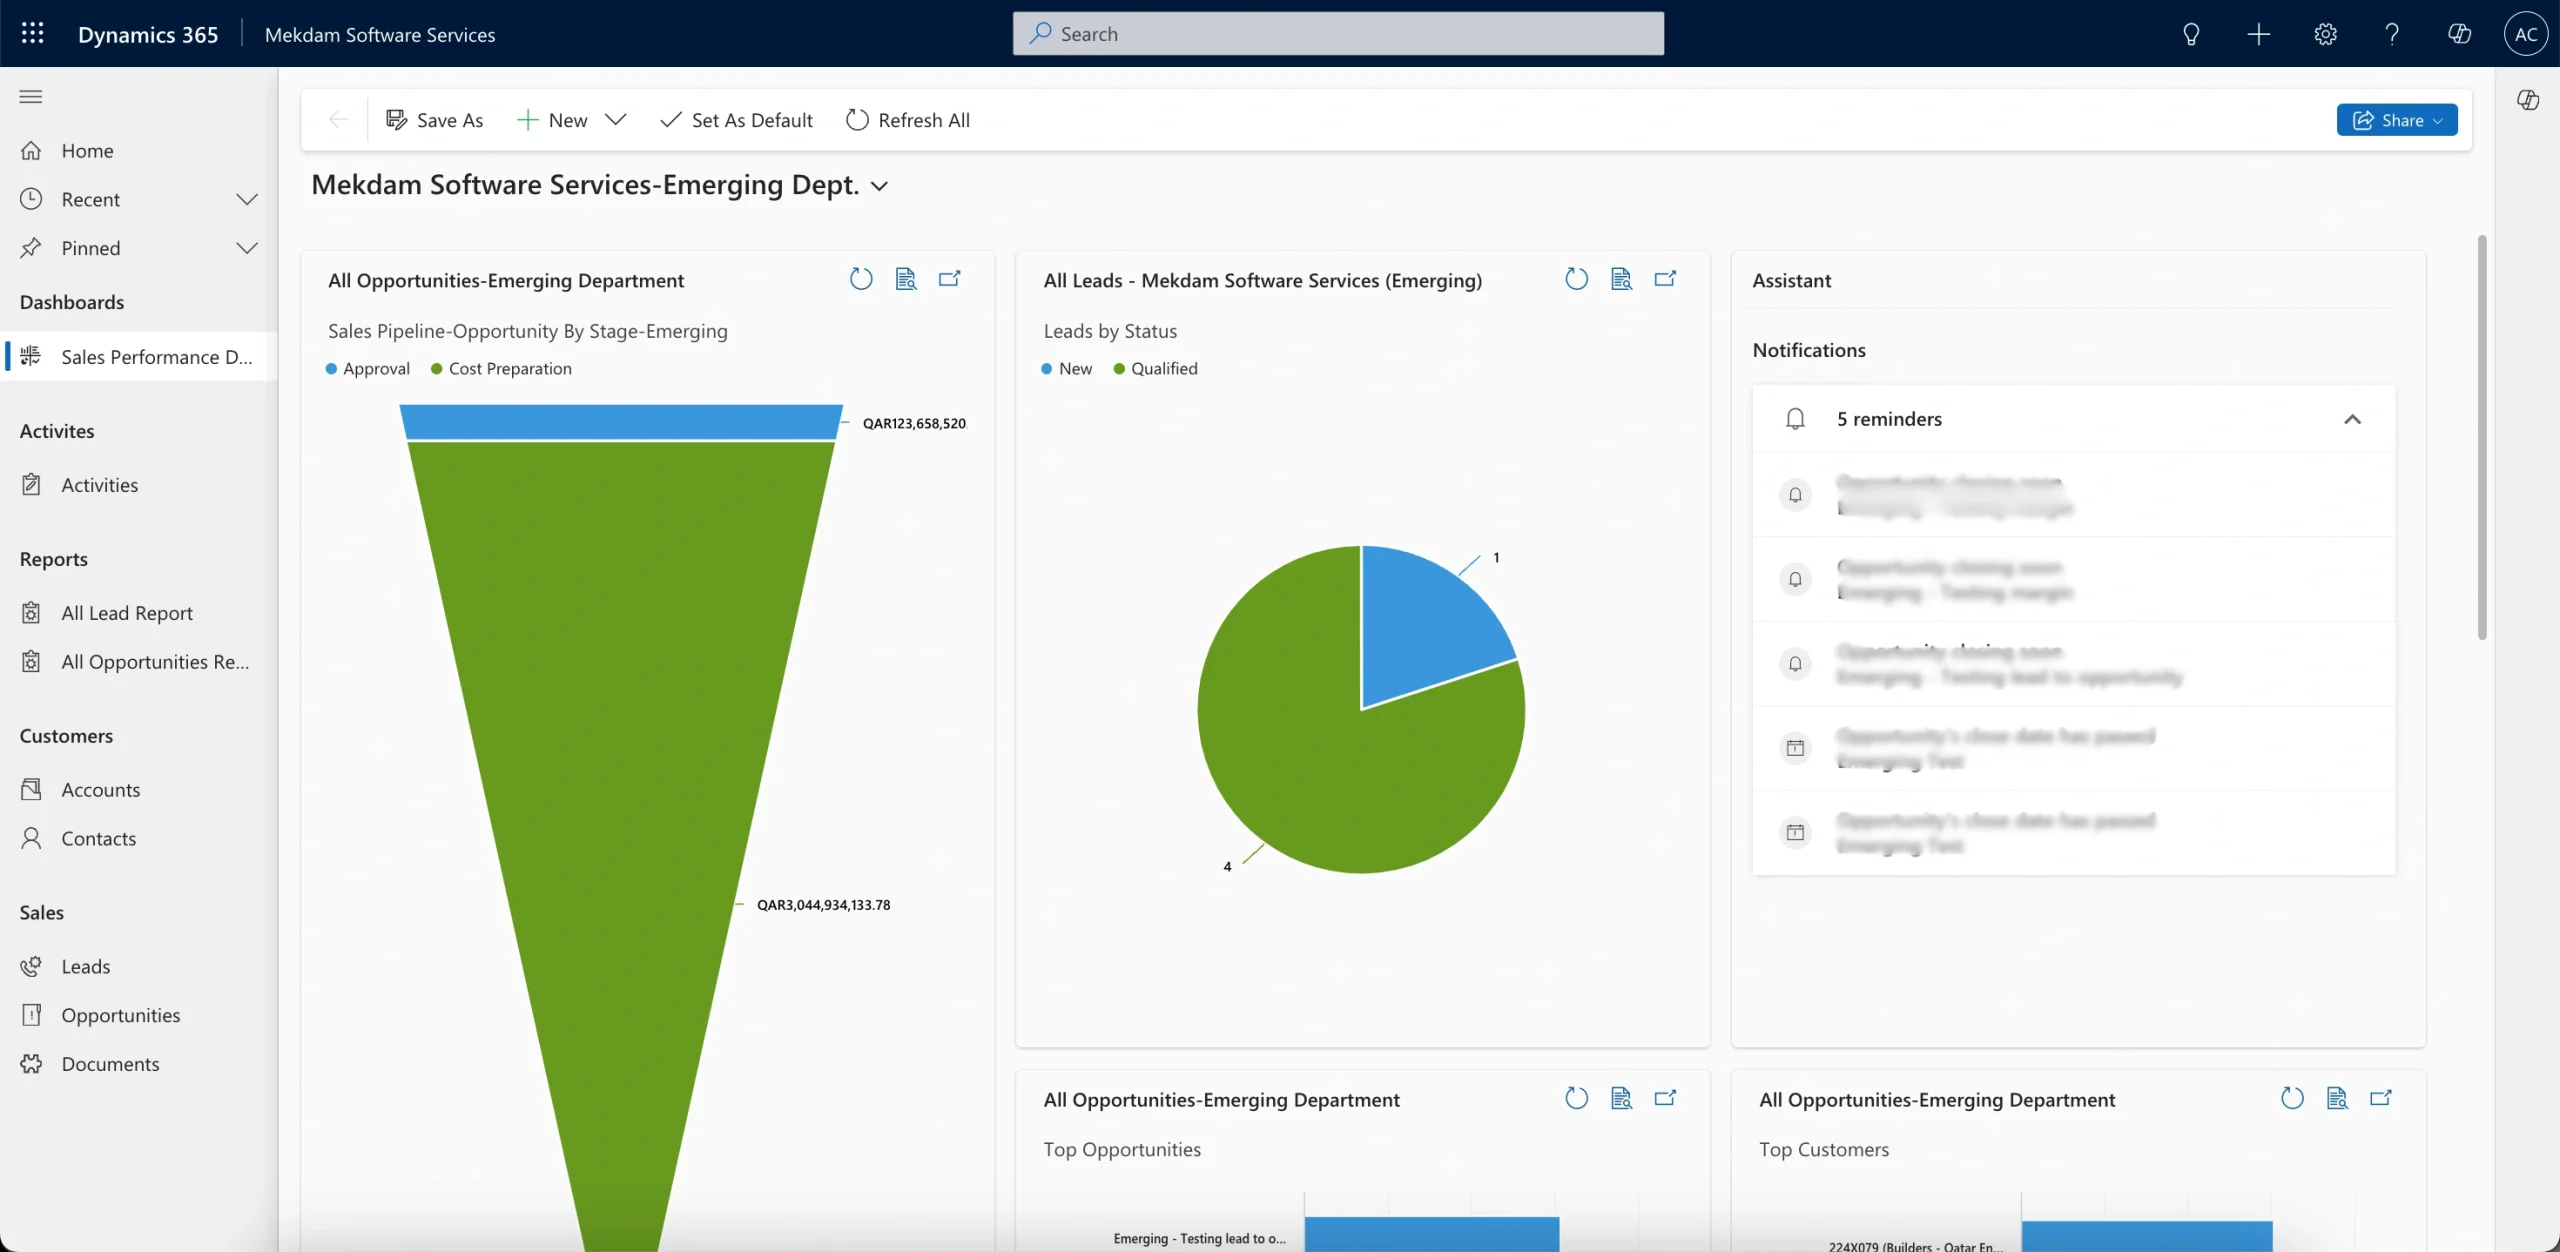Open the Dynamics 365 app launcher grid
Screen dimensions: 2560x1252
[x=32, y=33]
